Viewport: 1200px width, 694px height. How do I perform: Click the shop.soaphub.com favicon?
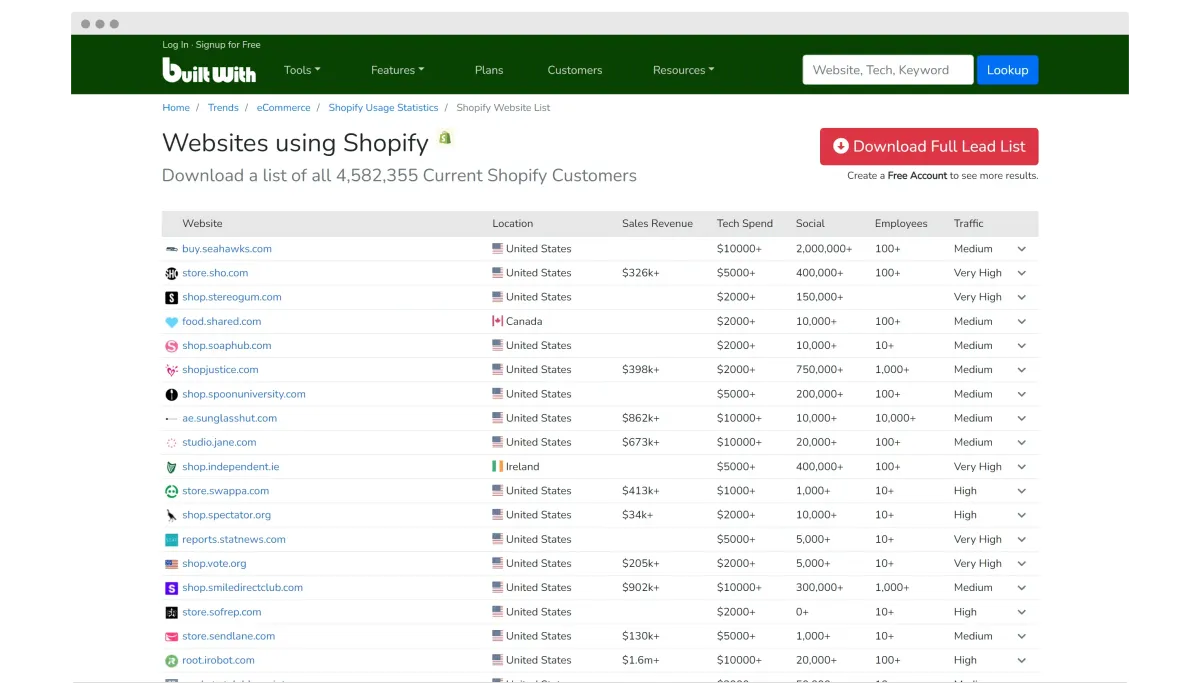[x=171, y=346]
